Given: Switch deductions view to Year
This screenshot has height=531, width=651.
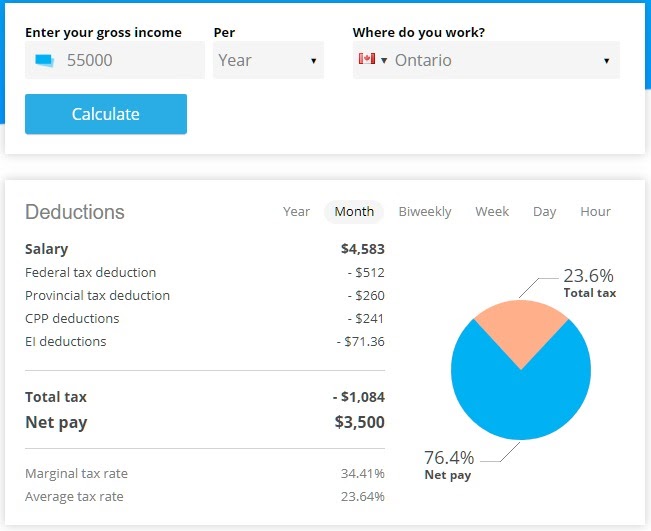Looking at the screenshot, I should 296,211.
